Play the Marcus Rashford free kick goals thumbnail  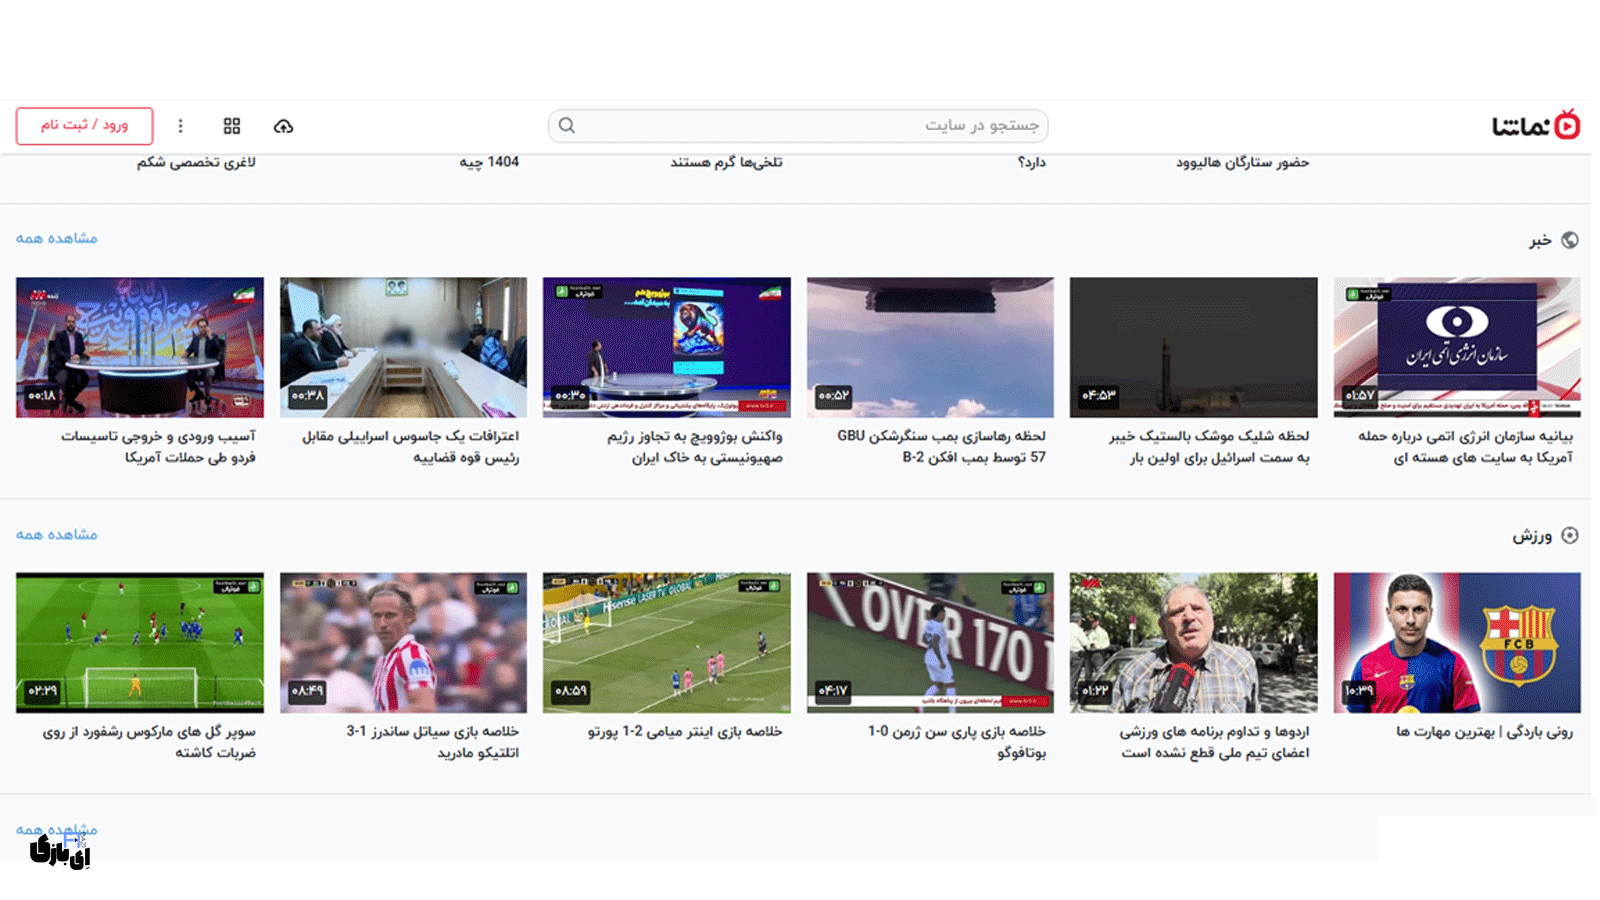coord(140,642)
